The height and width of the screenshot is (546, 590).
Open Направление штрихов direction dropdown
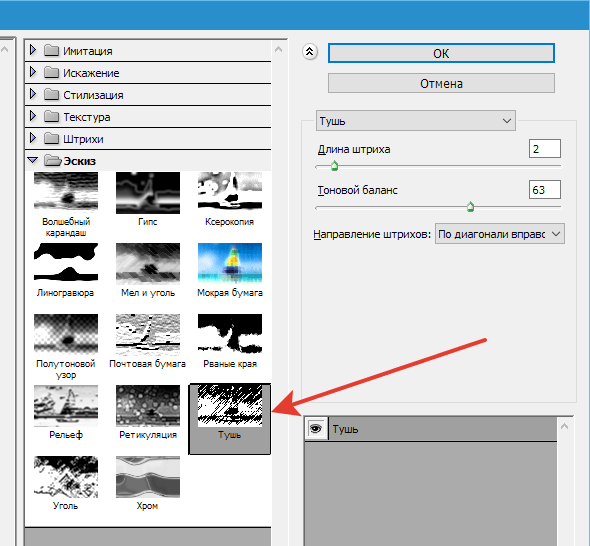coord(500,234)
